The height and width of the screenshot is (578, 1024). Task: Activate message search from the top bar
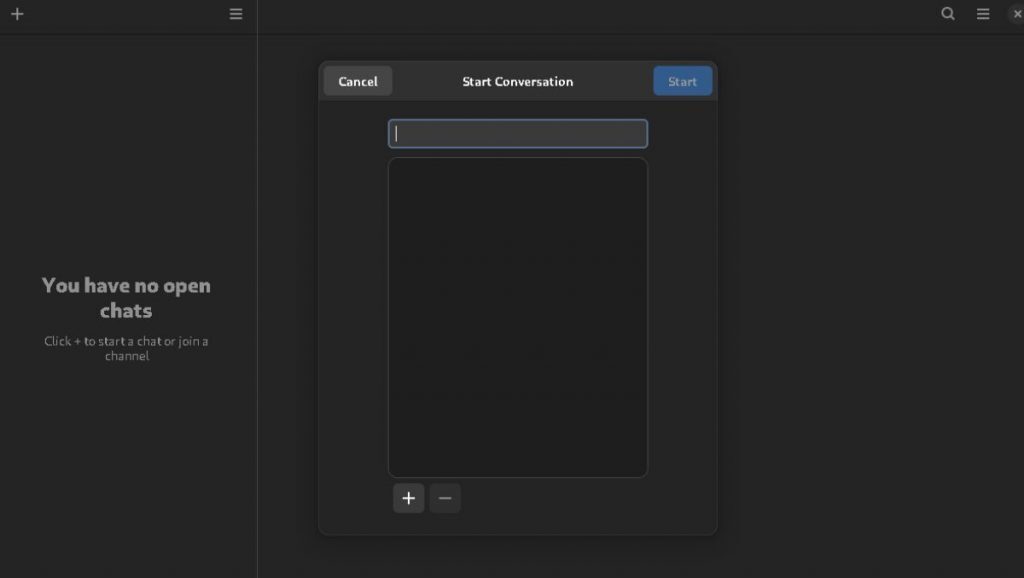[x=946, y=14]
